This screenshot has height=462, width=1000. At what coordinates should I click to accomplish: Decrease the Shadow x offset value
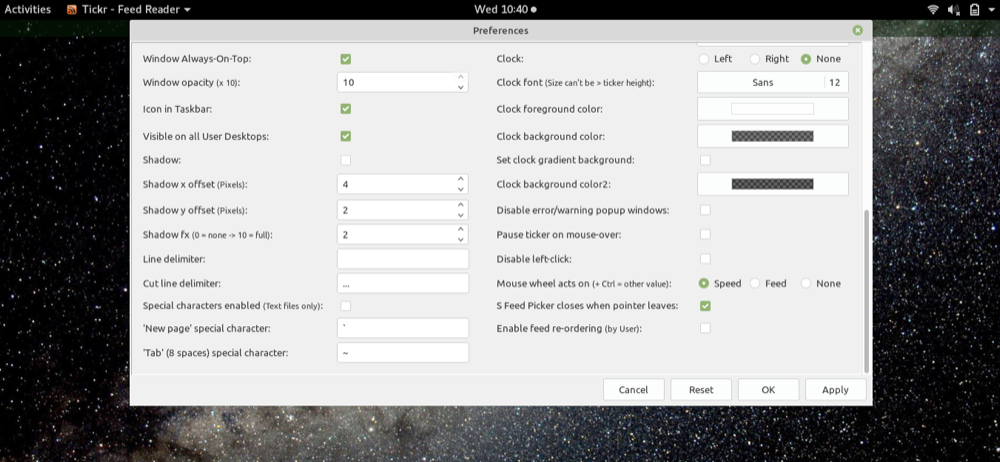coord(460,190)
